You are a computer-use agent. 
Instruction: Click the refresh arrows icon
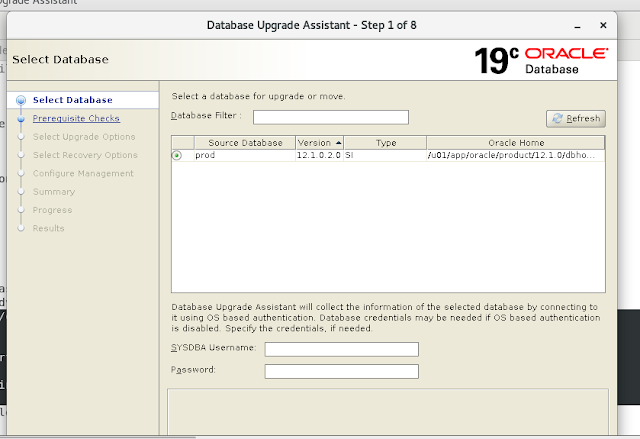click(557, 118)
